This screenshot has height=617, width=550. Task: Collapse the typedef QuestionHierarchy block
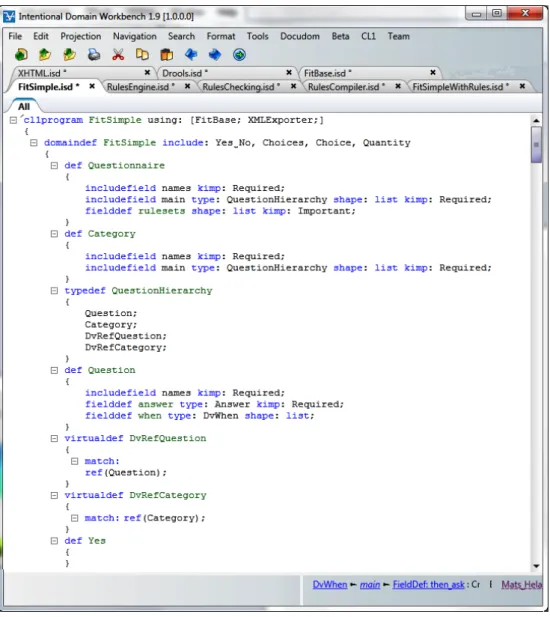tap(54, 291)
